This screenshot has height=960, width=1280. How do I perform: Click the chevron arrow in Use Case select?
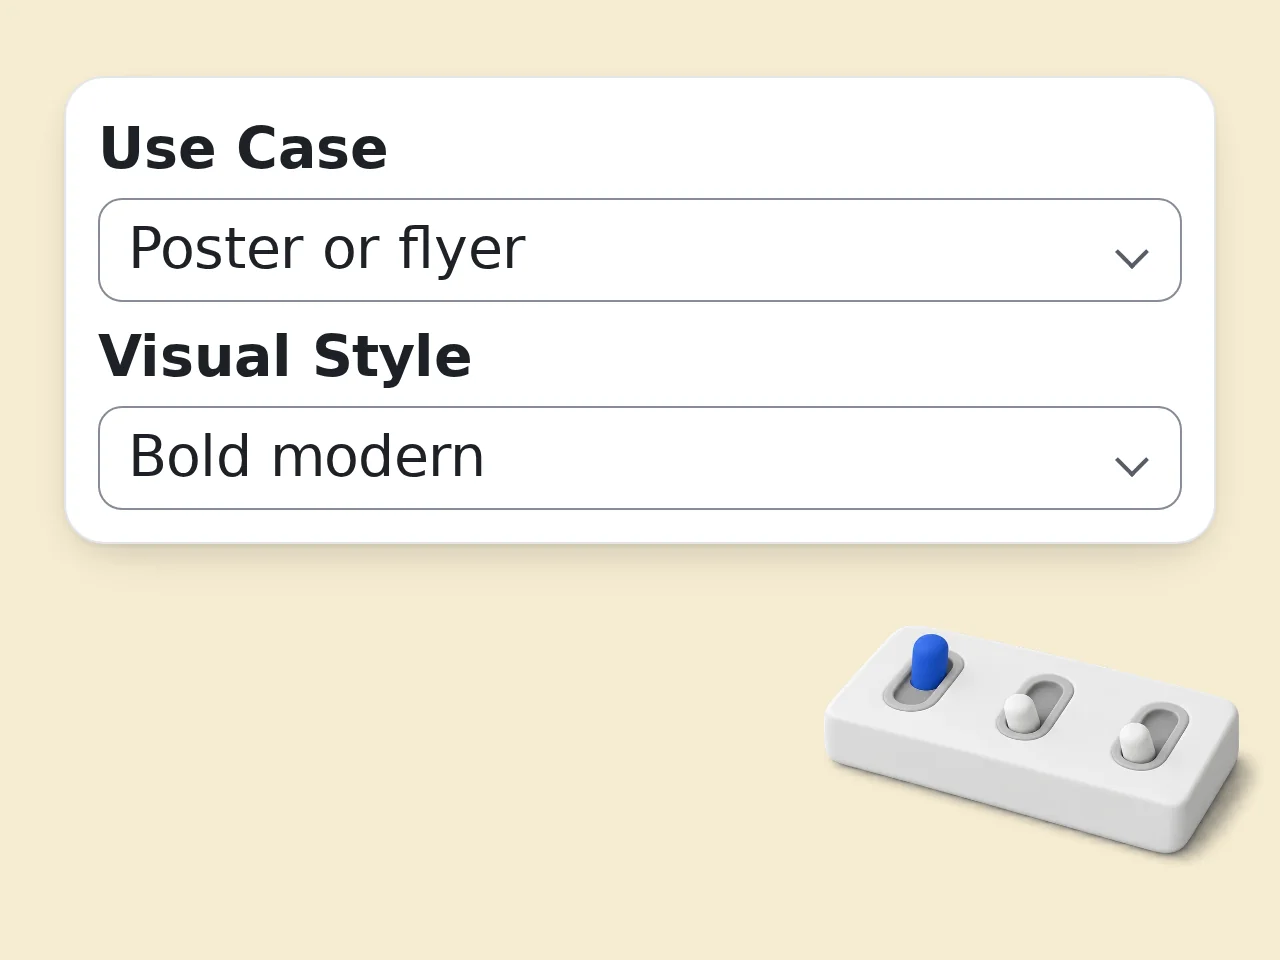(1131, 258)
